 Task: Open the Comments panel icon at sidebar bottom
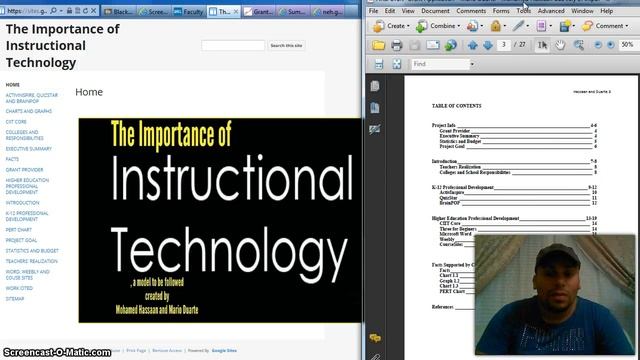[x=375, y=338]
